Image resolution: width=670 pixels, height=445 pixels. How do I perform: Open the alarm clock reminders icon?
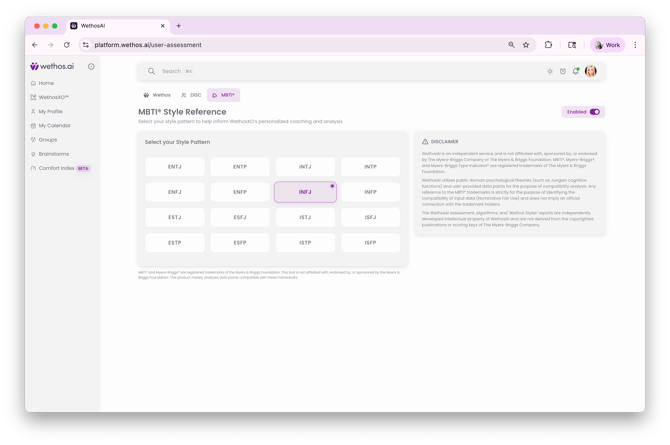coord(563,71)
